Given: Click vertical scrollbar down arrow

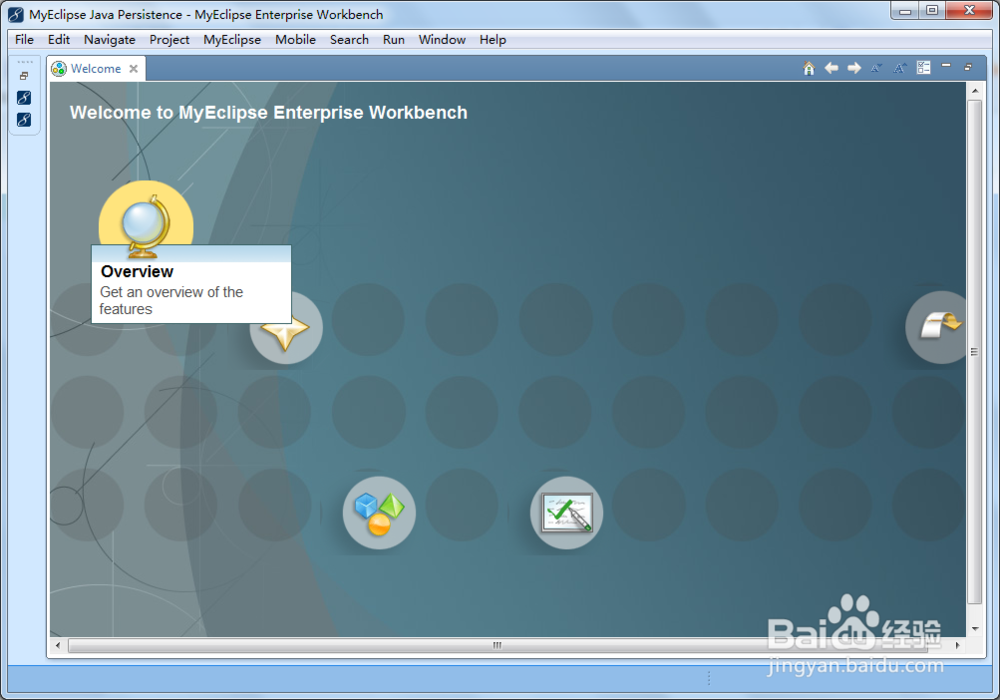Looking at the screenshot, I should click(x=975, y=629).
